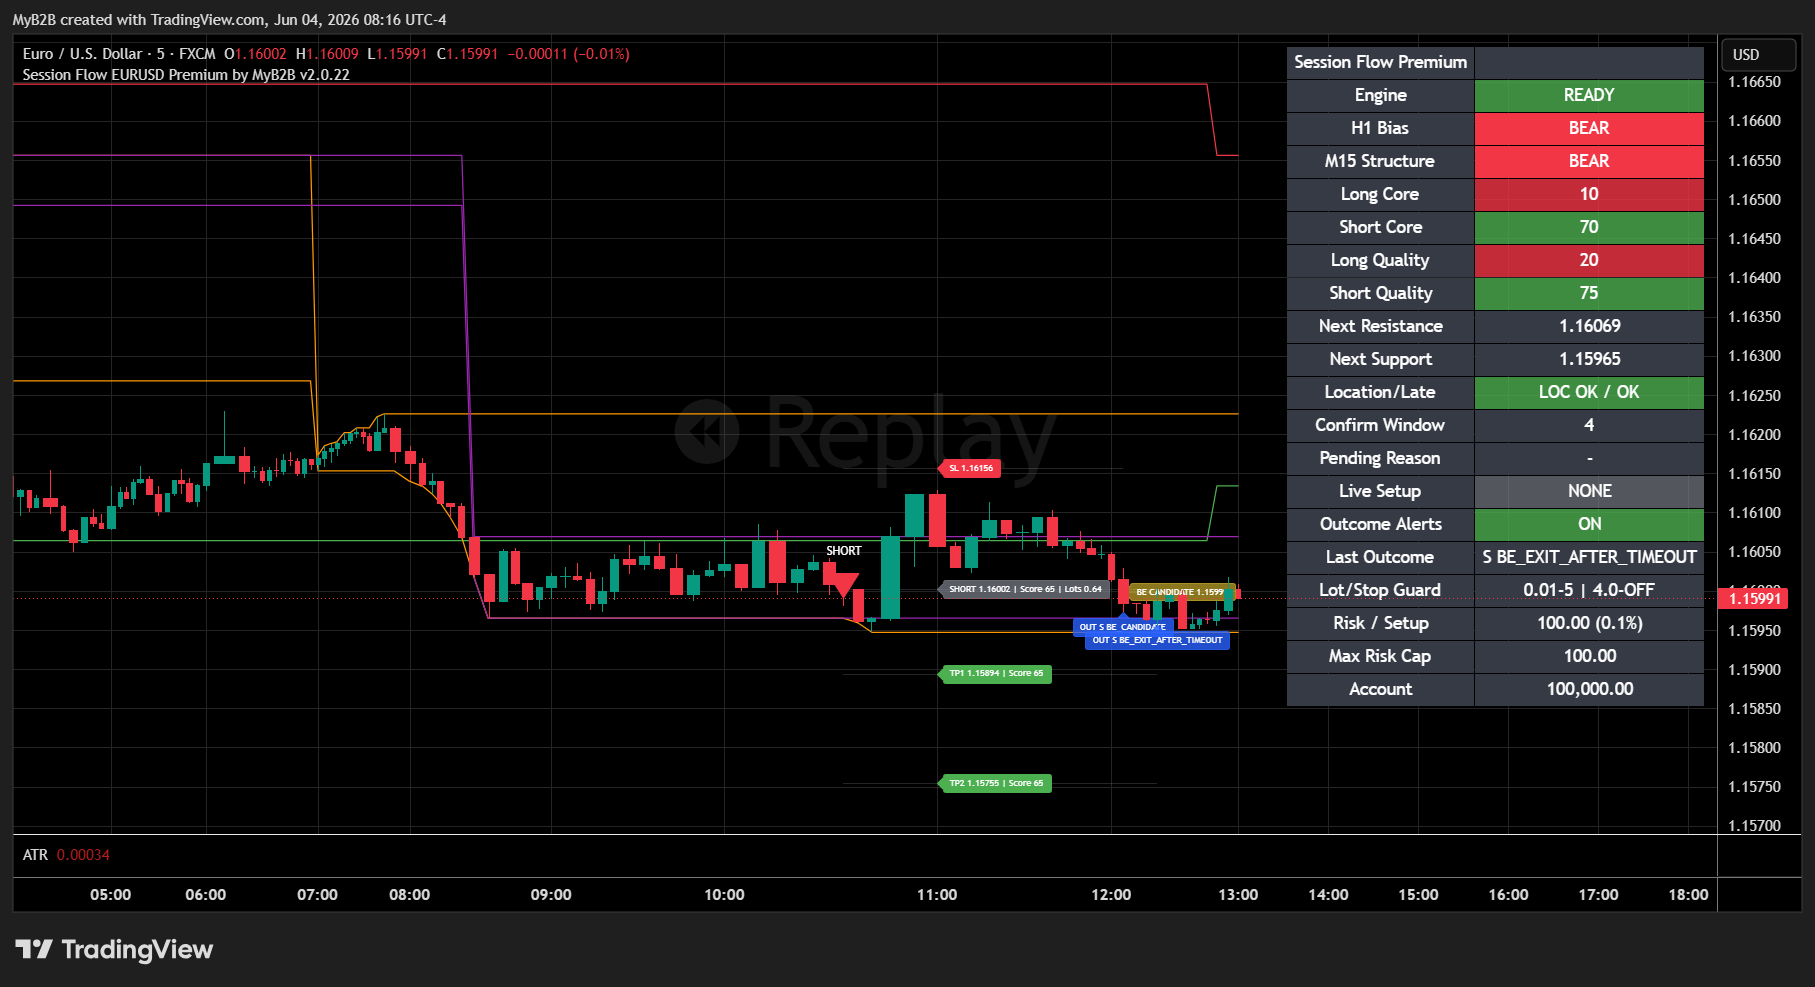Click the H1 Bias row label

click(1380, 128)
